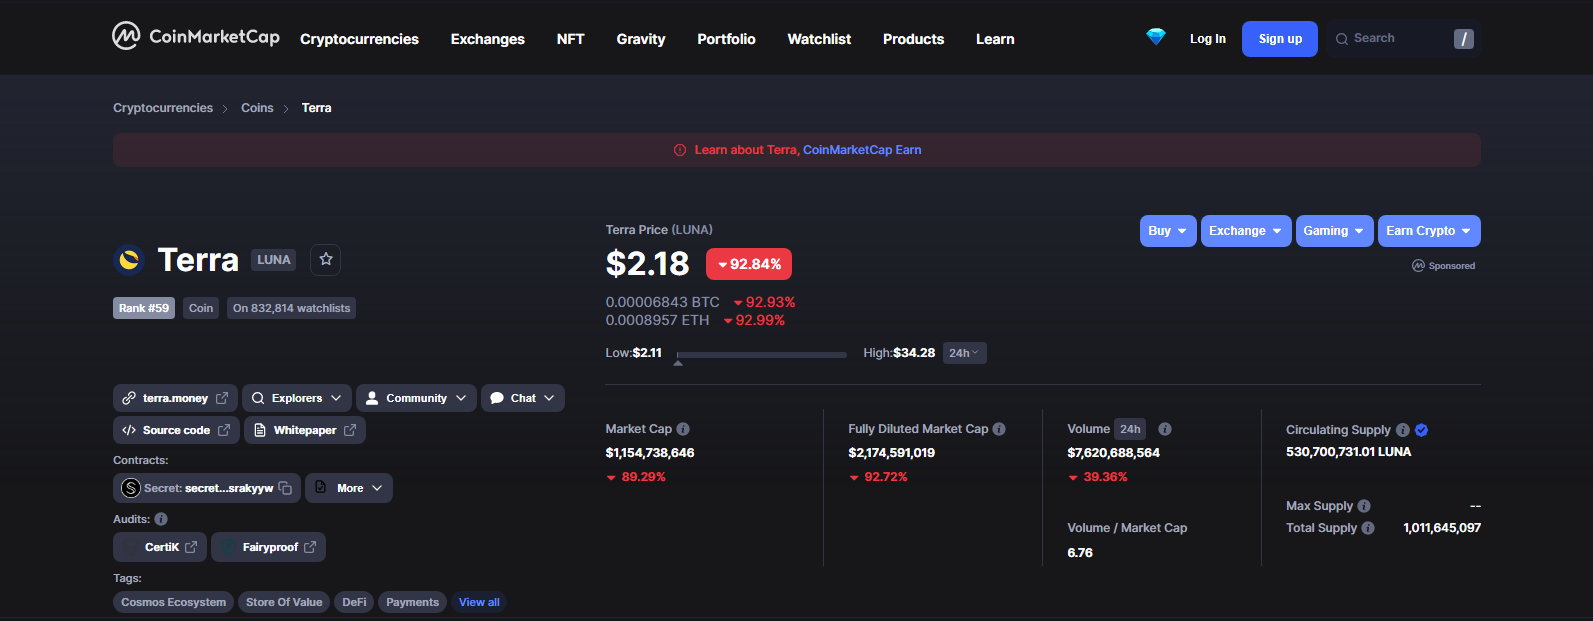Click the Max Supply info icon
Screen dimensions: 1593x621
[x=1364, y=506]
